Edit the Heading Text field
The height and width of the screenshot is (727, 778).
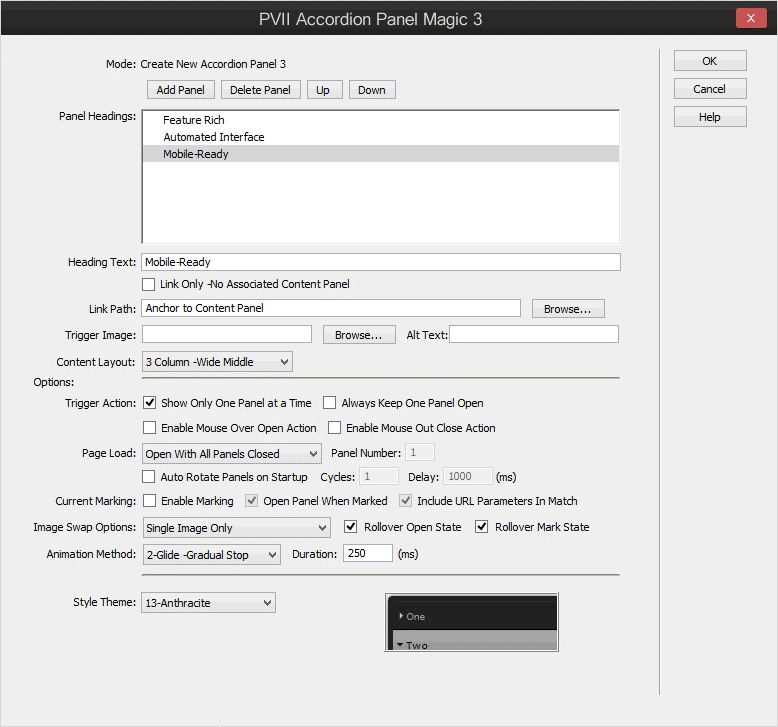381,262
